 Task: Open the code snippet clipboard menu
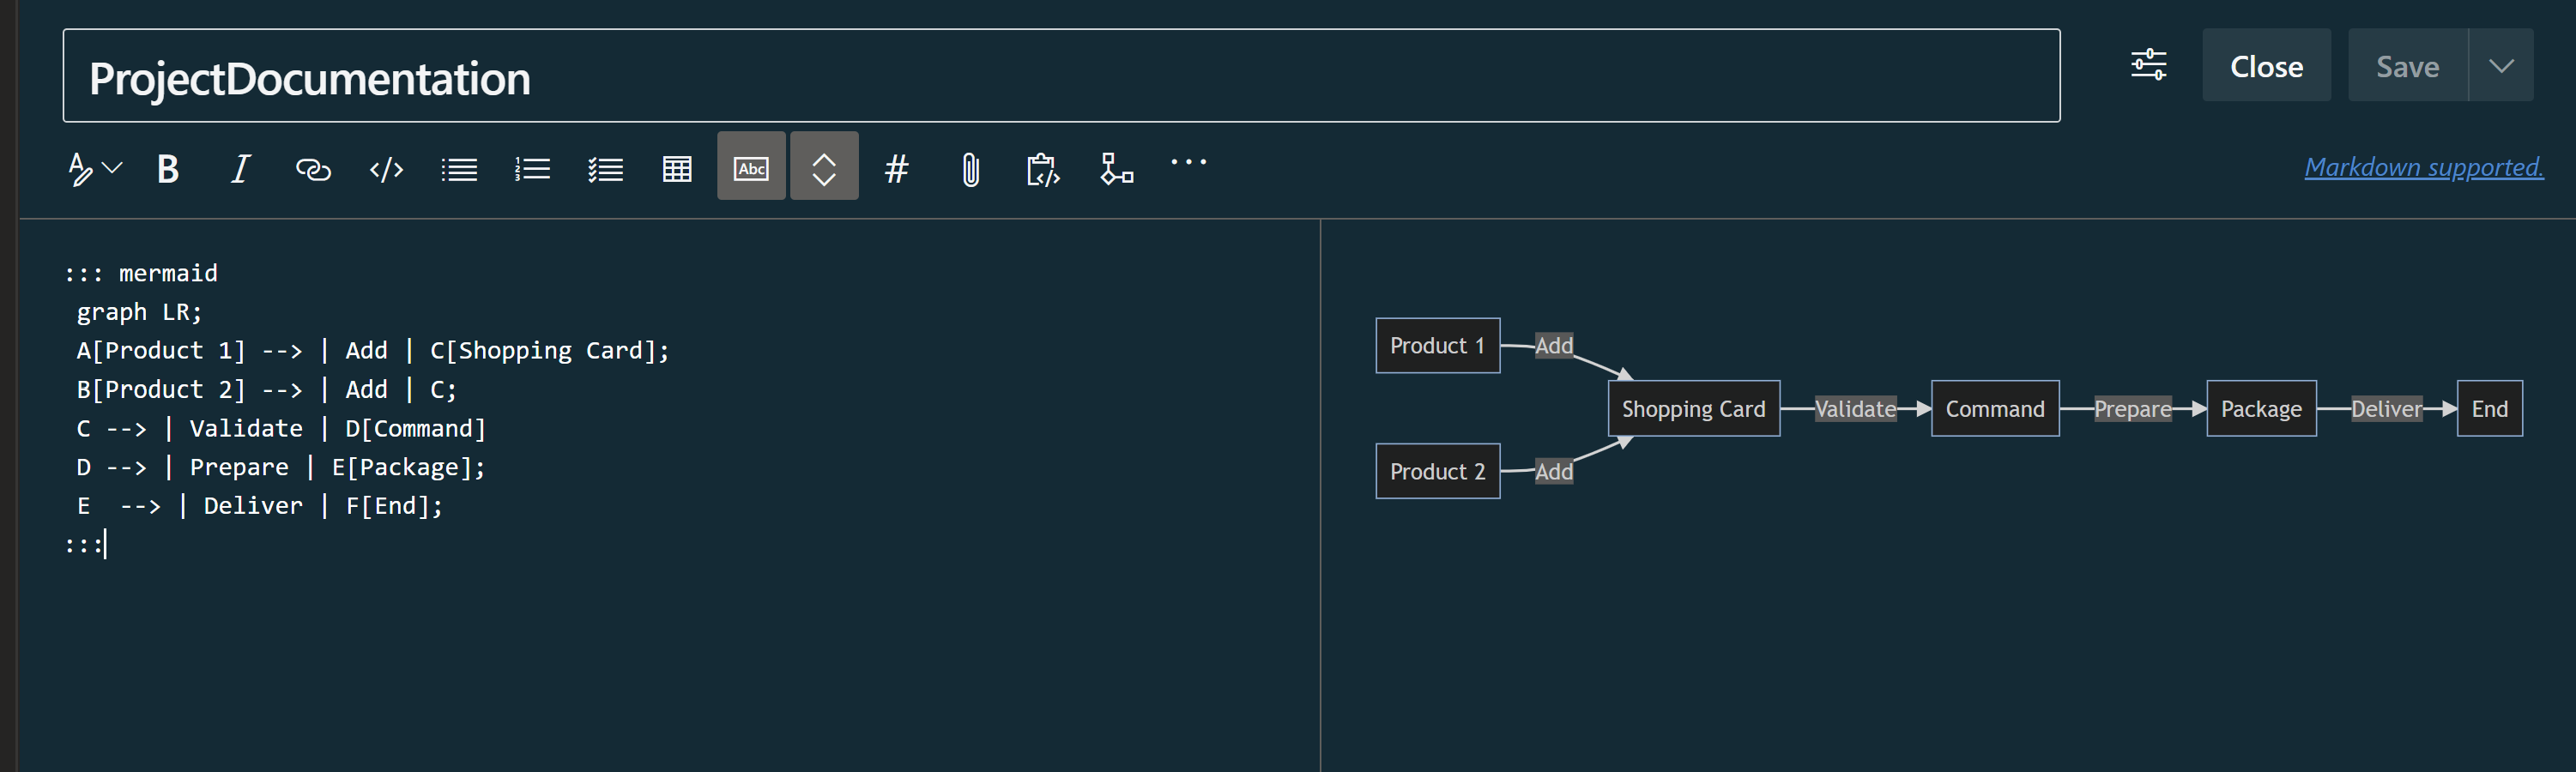pyautogui.click(x=1043, y=167)
